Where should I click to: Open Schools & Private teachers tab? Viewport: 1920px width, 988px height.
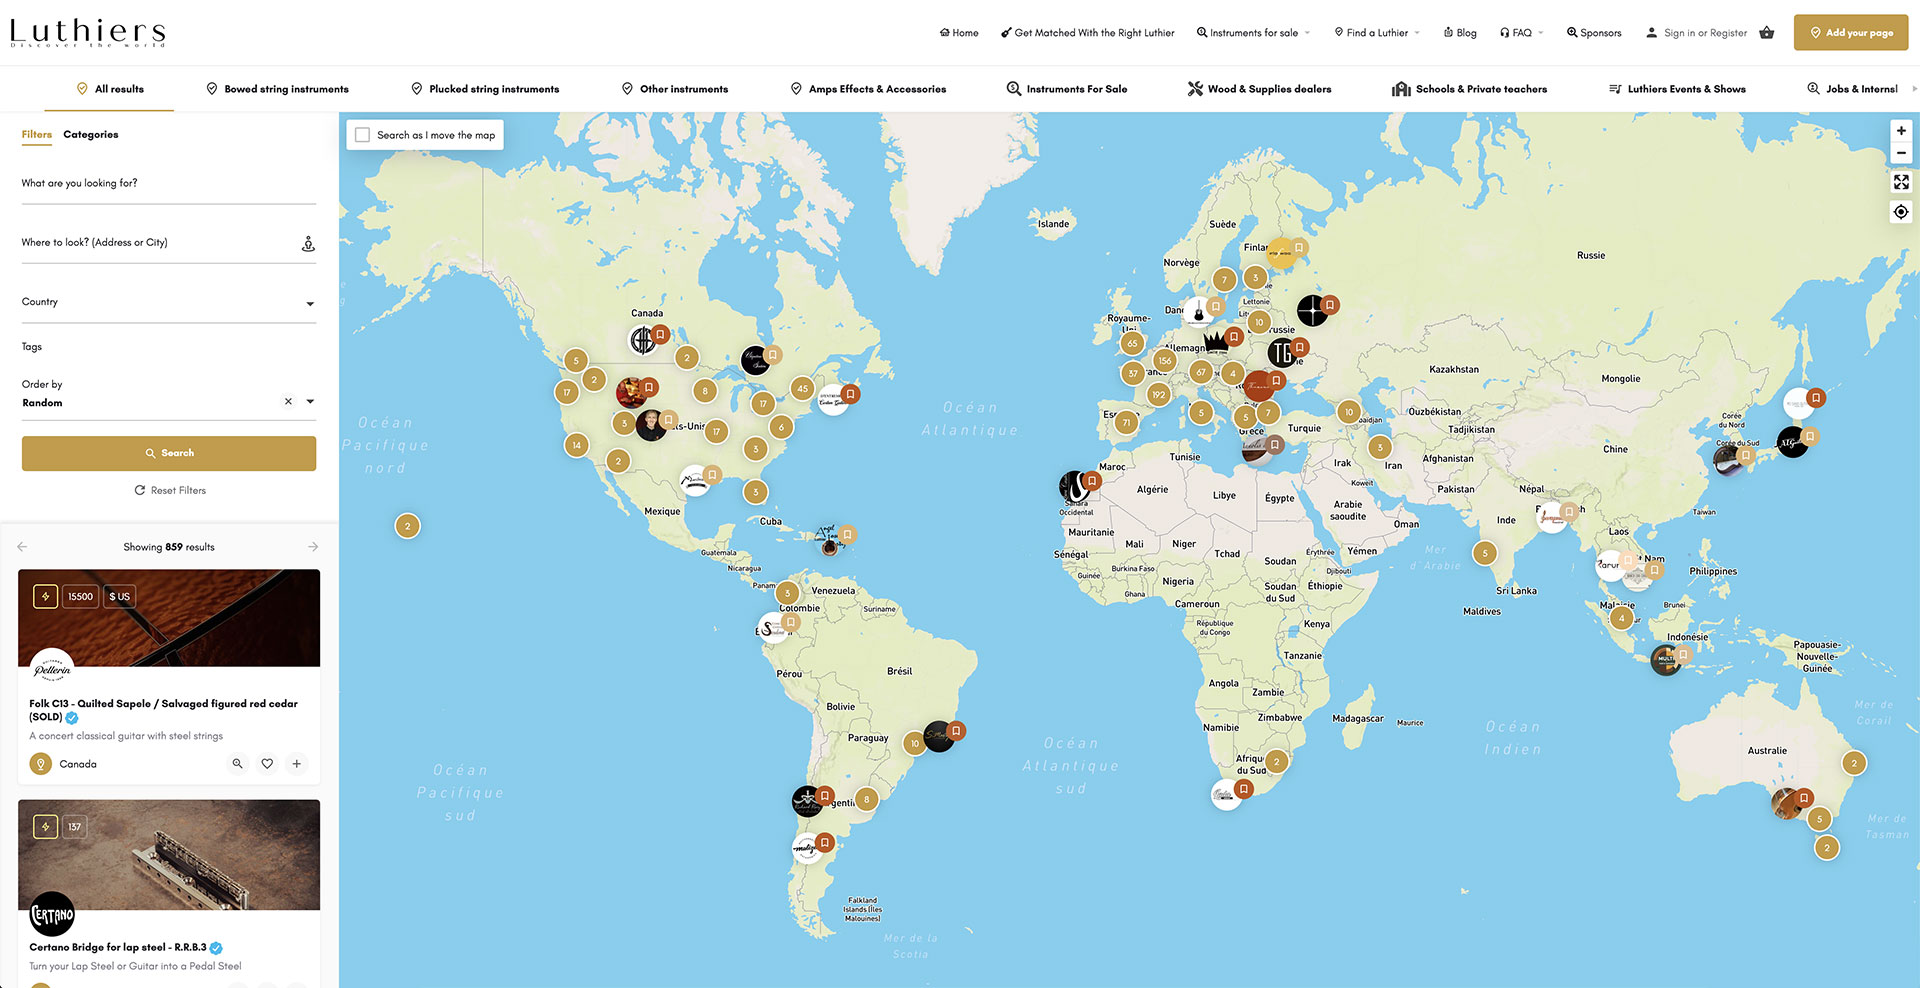[x=1469, y=89]
